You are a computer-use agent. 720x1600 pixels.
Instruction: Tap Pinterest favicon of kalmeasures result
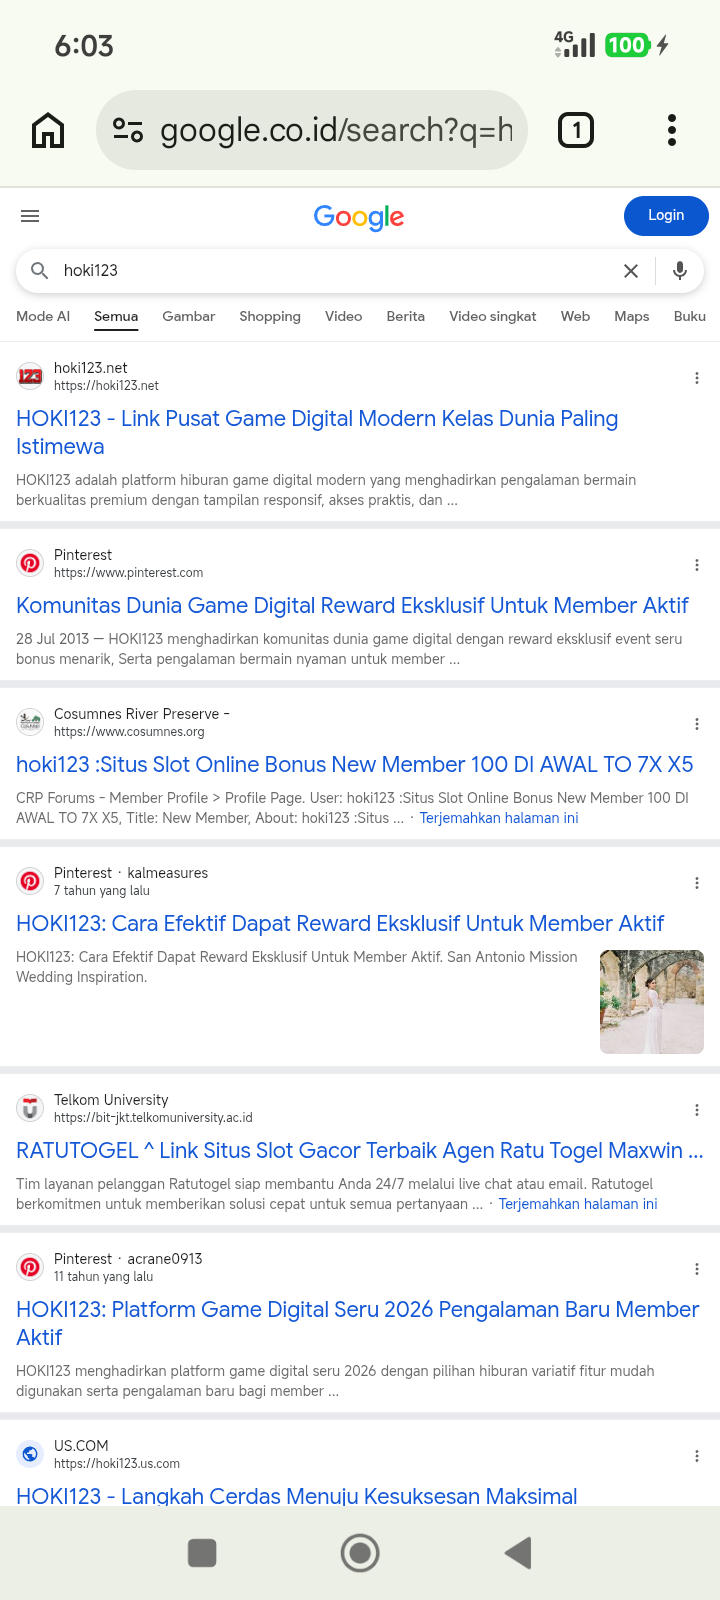[x=30, y=881]
